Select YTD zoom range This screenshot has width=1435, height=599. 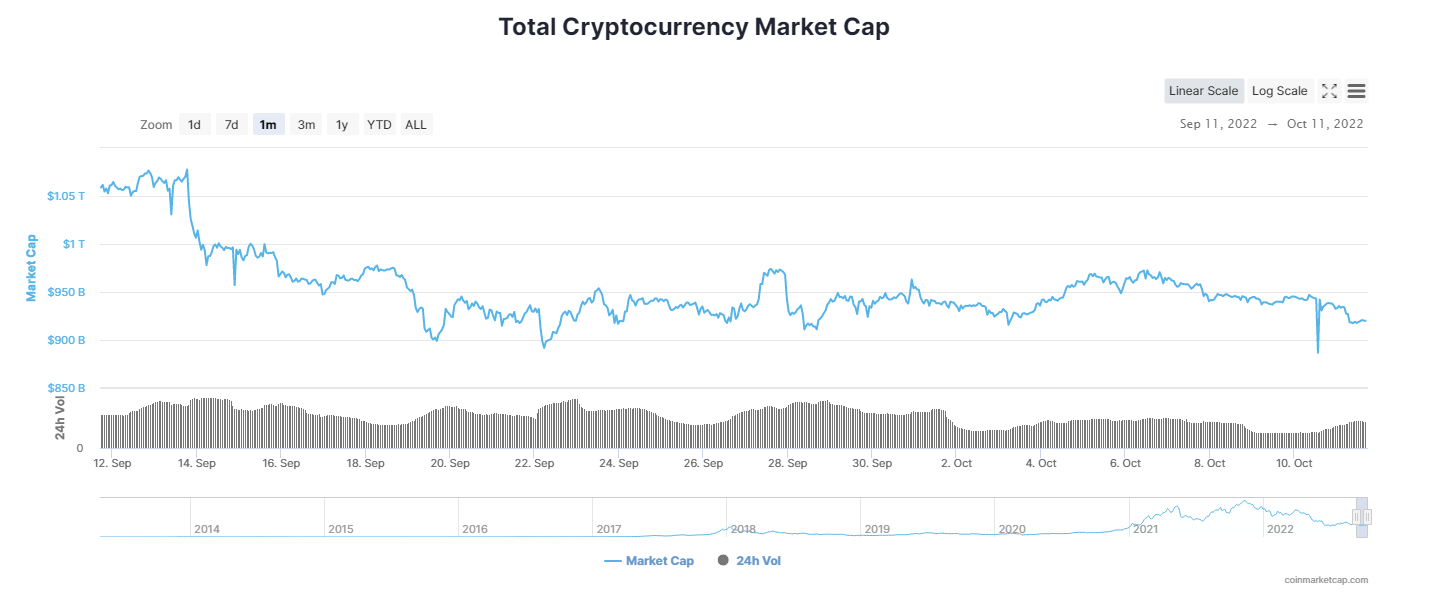click(379, 125)
